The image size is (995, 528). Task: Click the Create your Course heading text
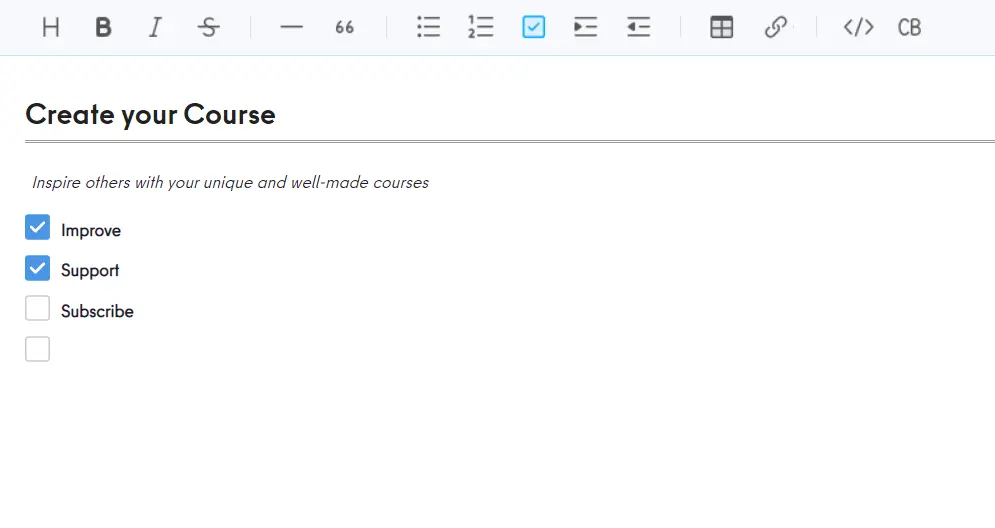[x=150, y=115]
